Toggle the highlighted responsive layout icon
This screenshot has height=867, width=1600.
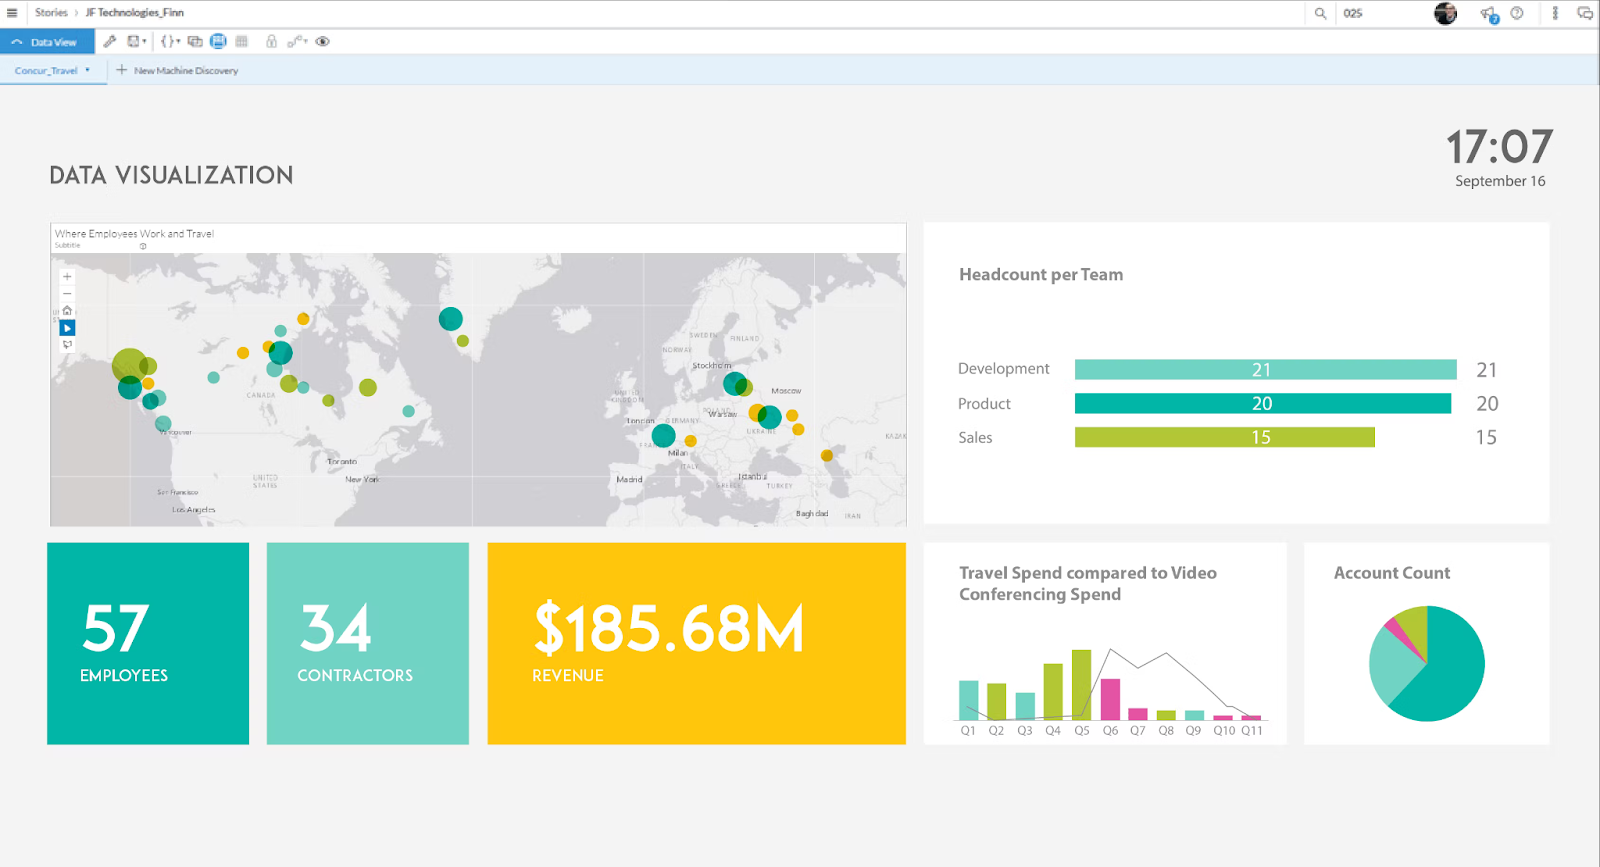click(218, 42)
